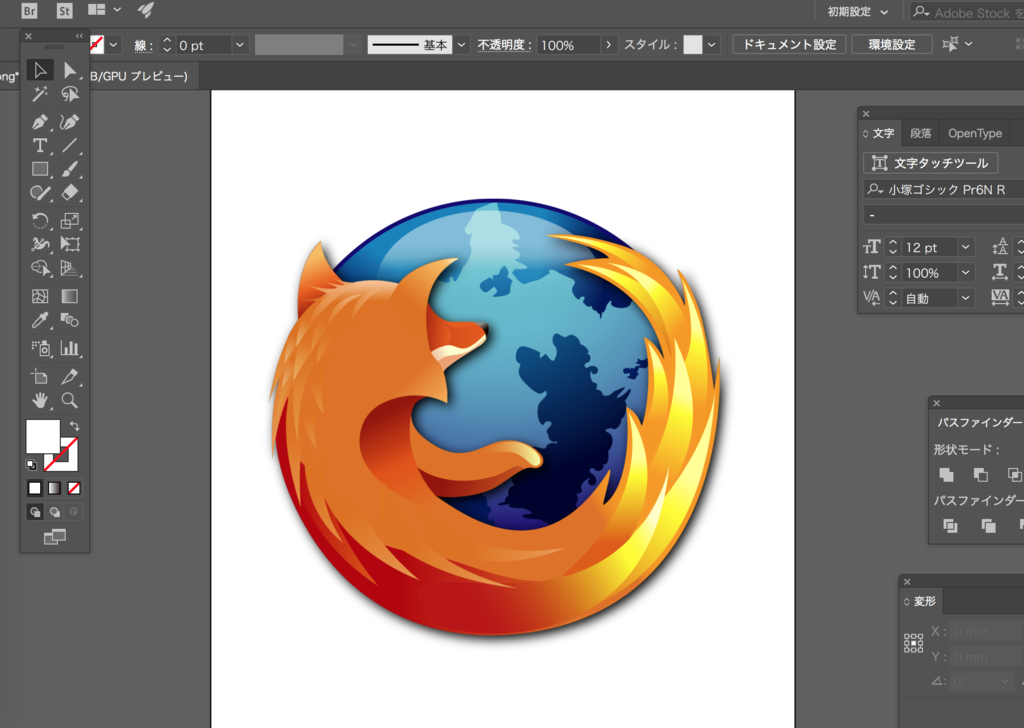Select the Direct Selection tool
Image resolution: width=1024 pixels, height=728 pixels.
(70, 69)
